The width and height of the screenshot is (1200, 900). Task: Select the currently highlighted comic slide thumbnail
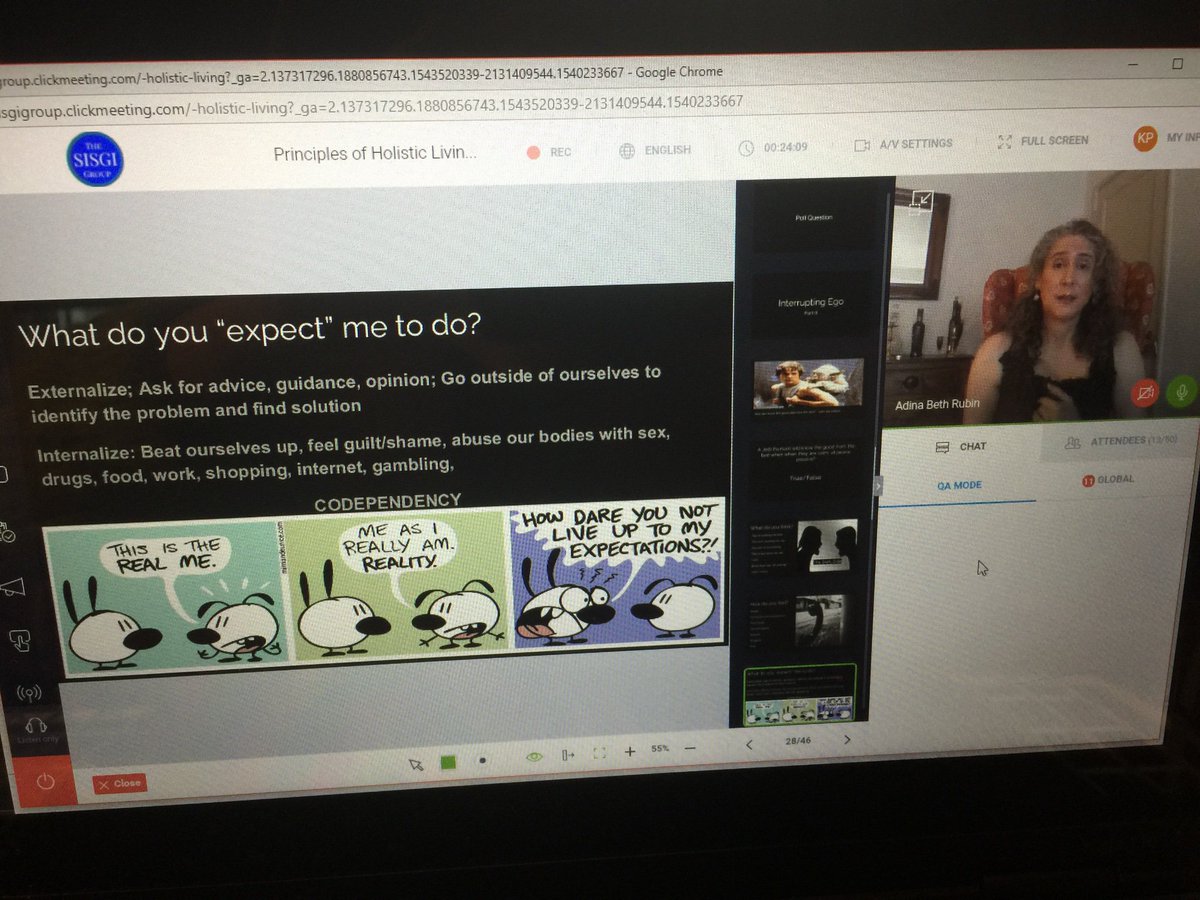pos(800,694)
